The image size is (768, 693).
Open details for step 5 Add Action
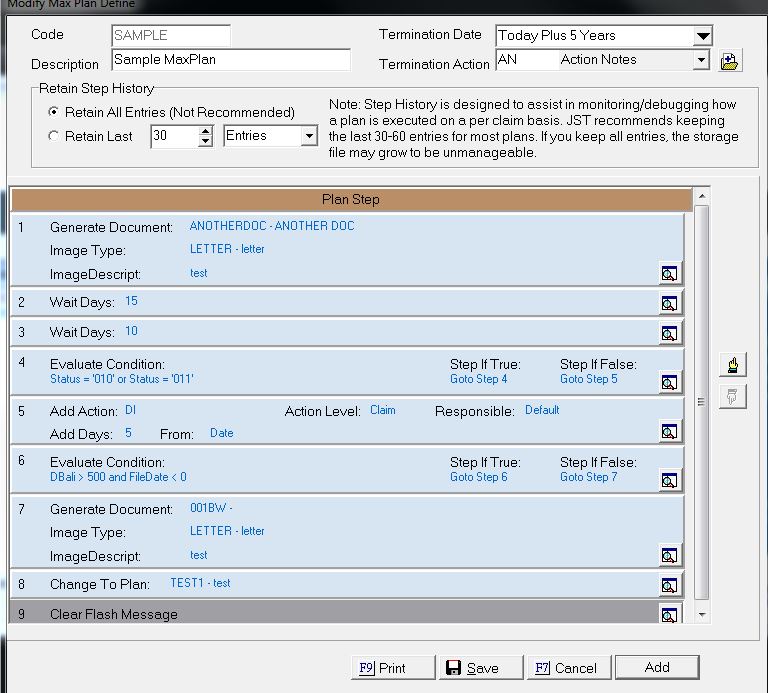(669, 431)
